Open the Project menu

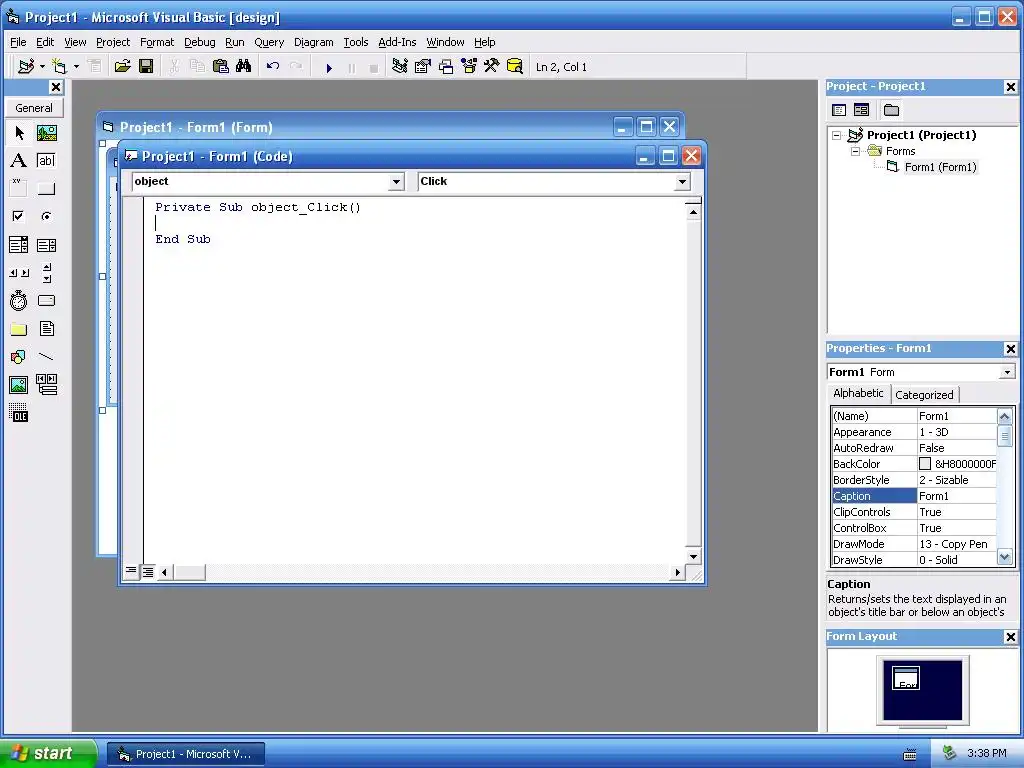(x=113, y=42)
